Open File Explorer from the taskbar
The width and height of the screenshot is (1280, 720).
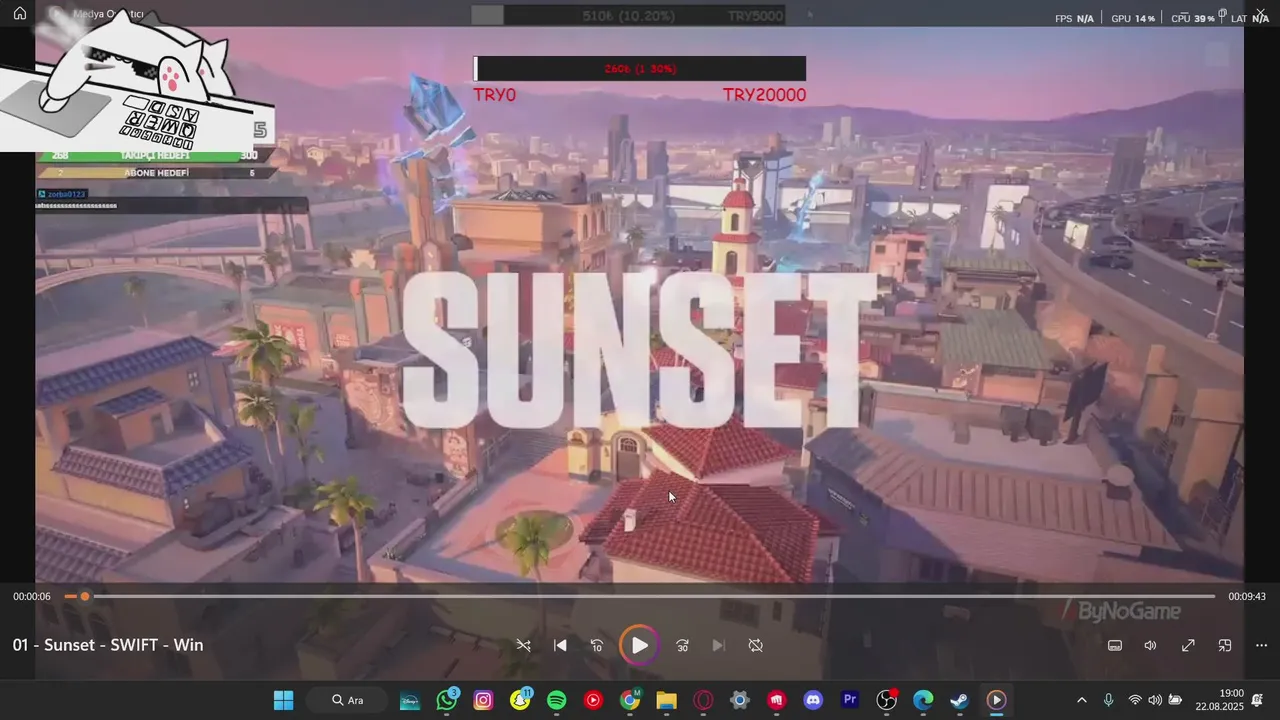click(x=667, y=700)
